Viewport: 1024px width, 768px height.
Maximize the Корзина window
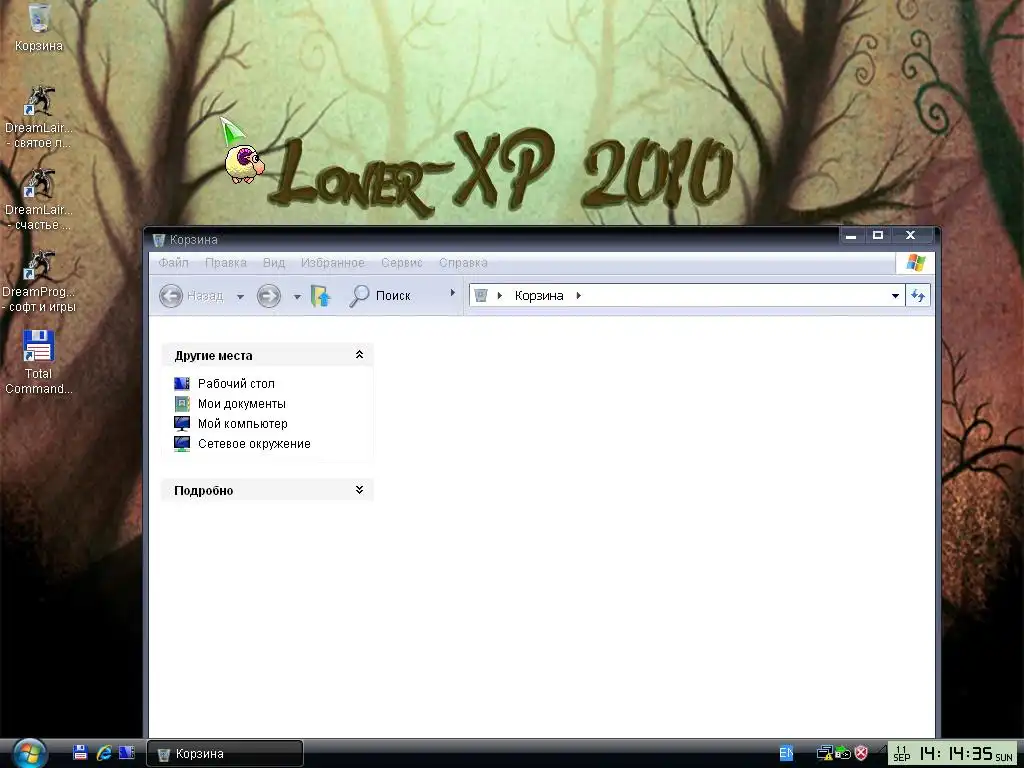(878, 236)
